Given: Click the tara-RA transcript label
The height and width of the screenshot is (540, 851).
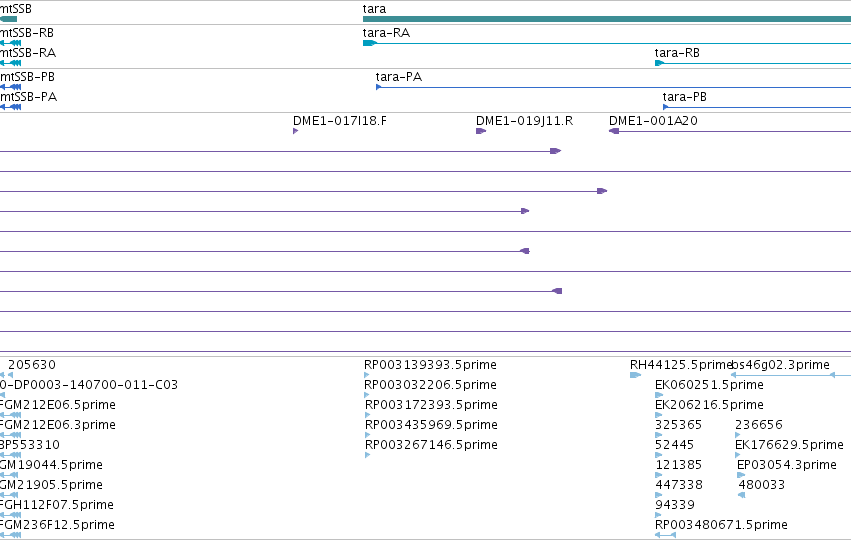Looking at the screenshot, I should click(386, 33).
